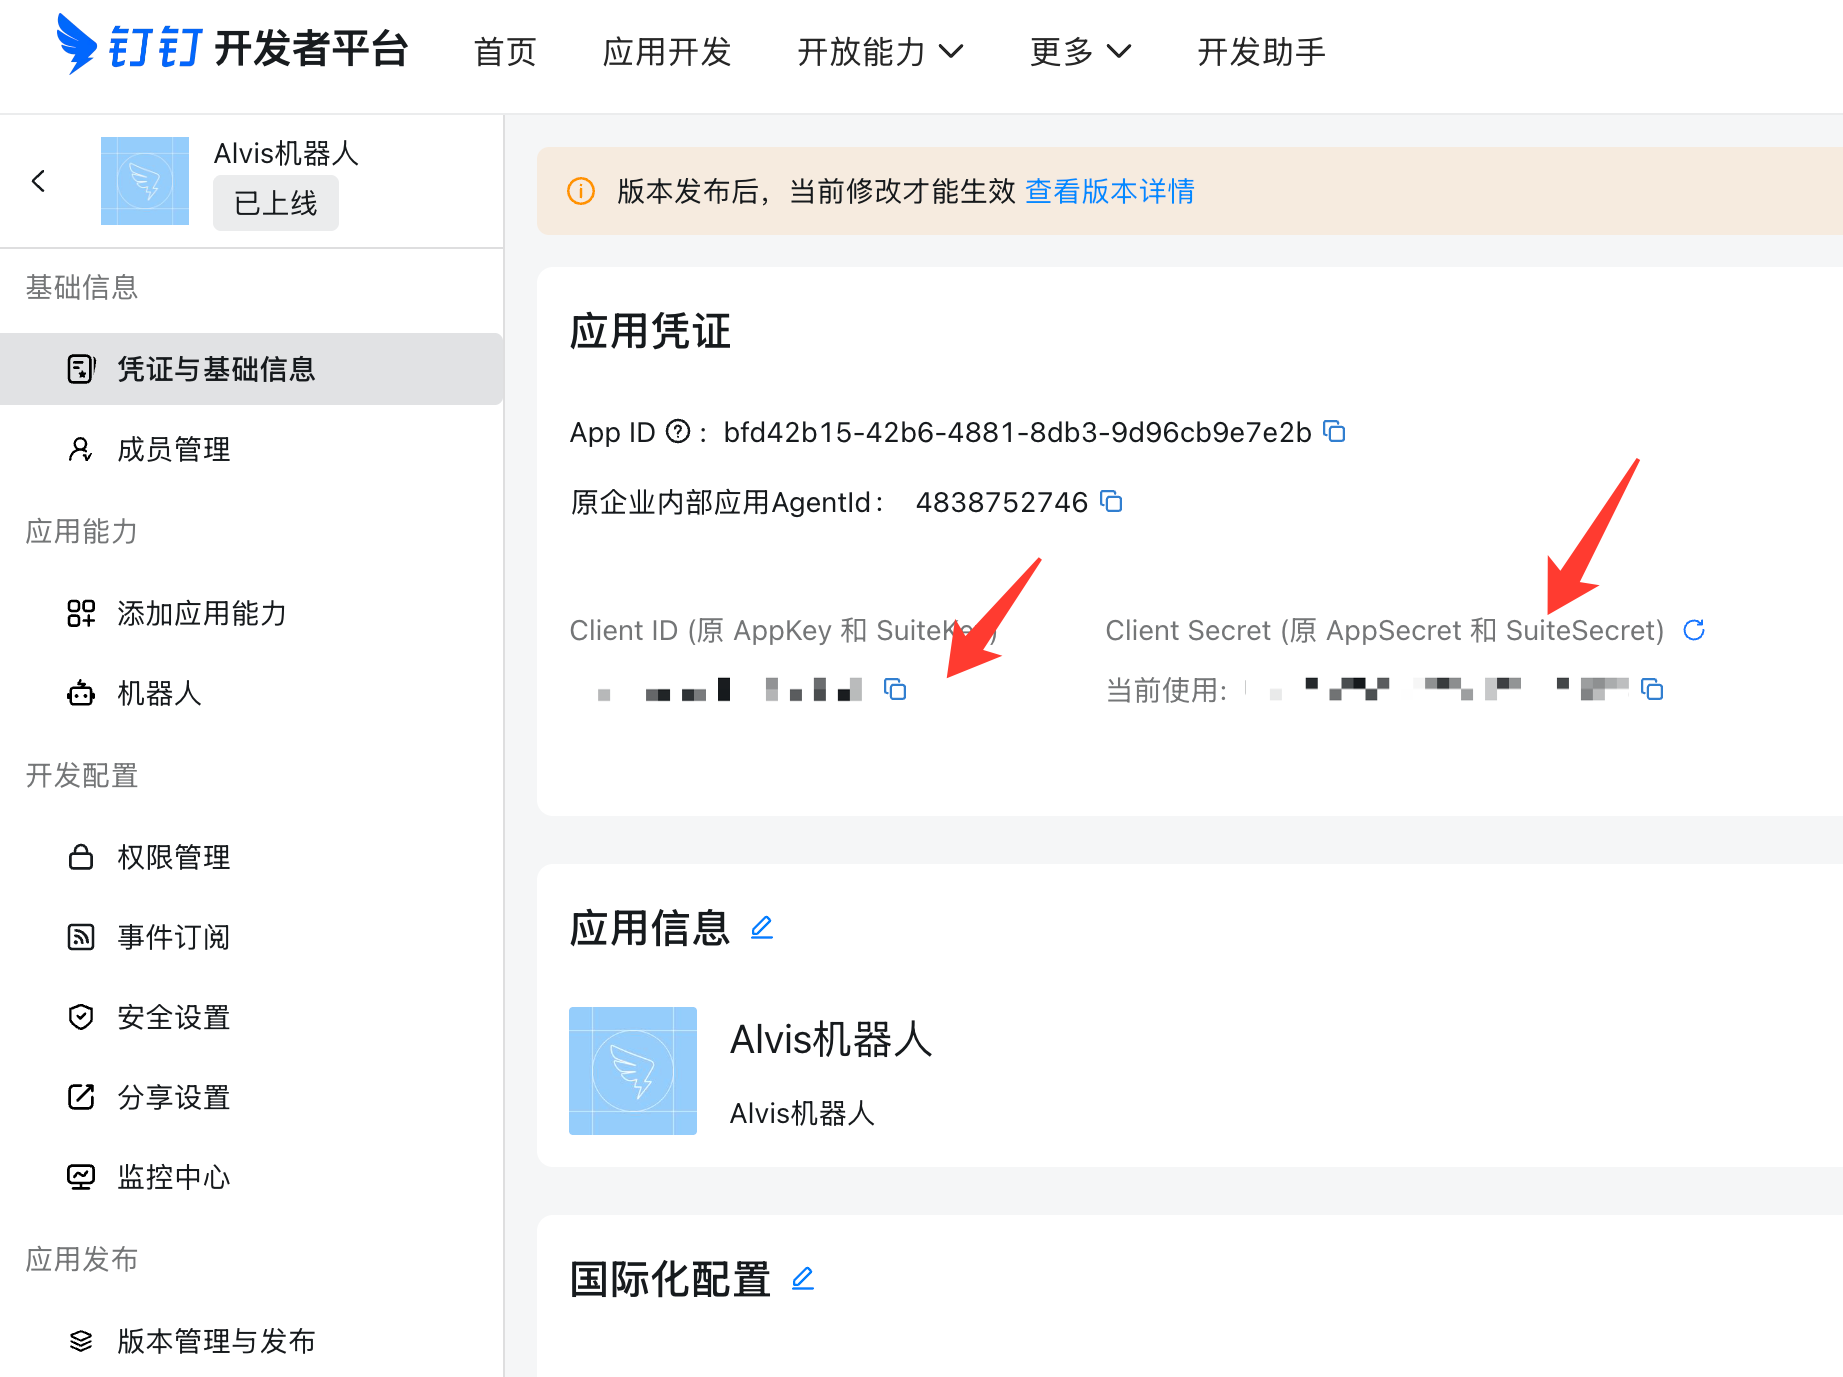Click the 分享设置 share icon

[81, 1097]
